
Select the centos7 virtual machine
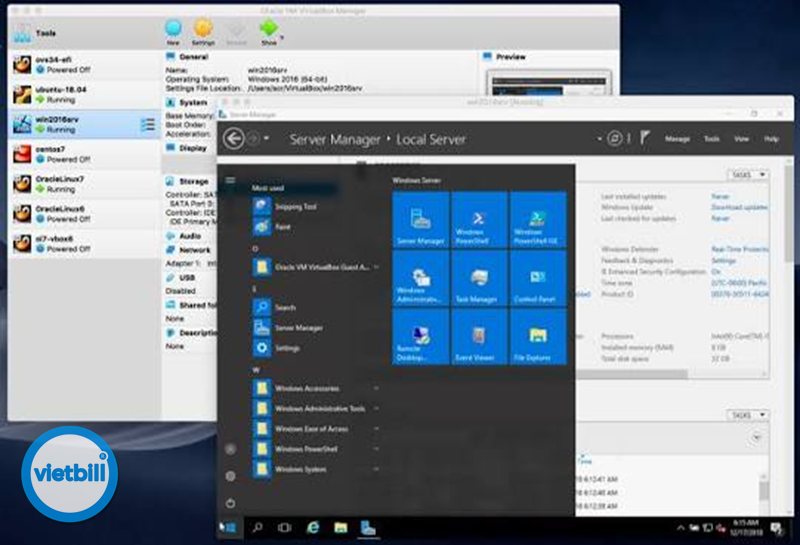tap(85, 154)
